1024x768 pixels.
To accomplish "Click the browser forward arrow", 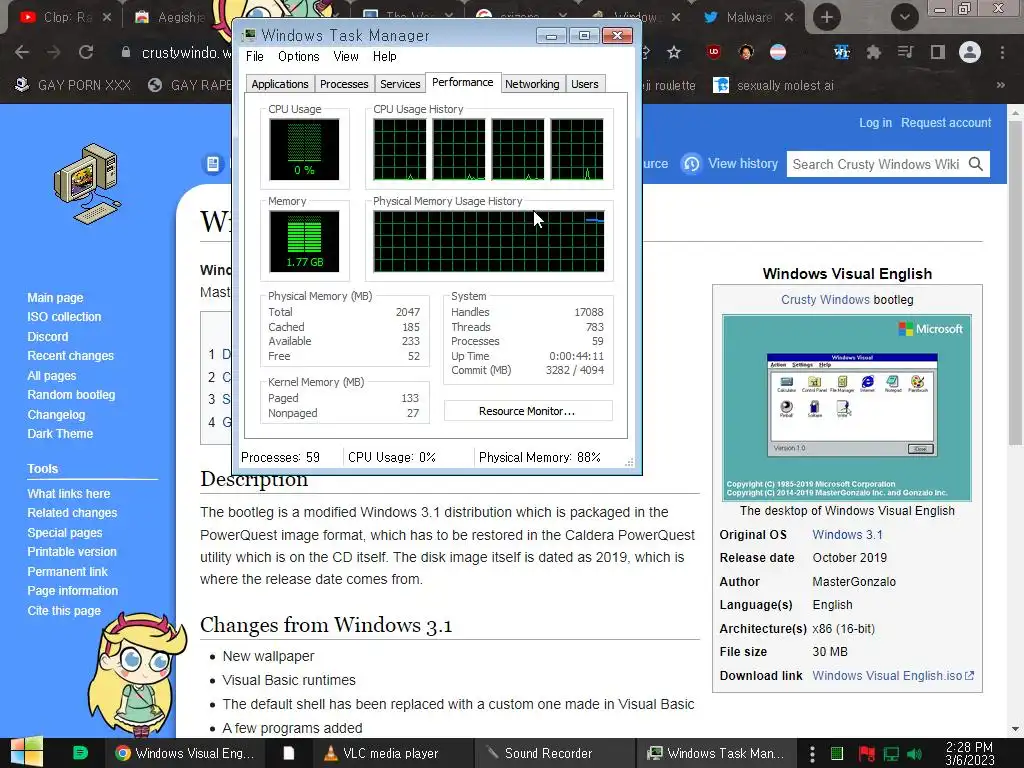I will 54,52.
